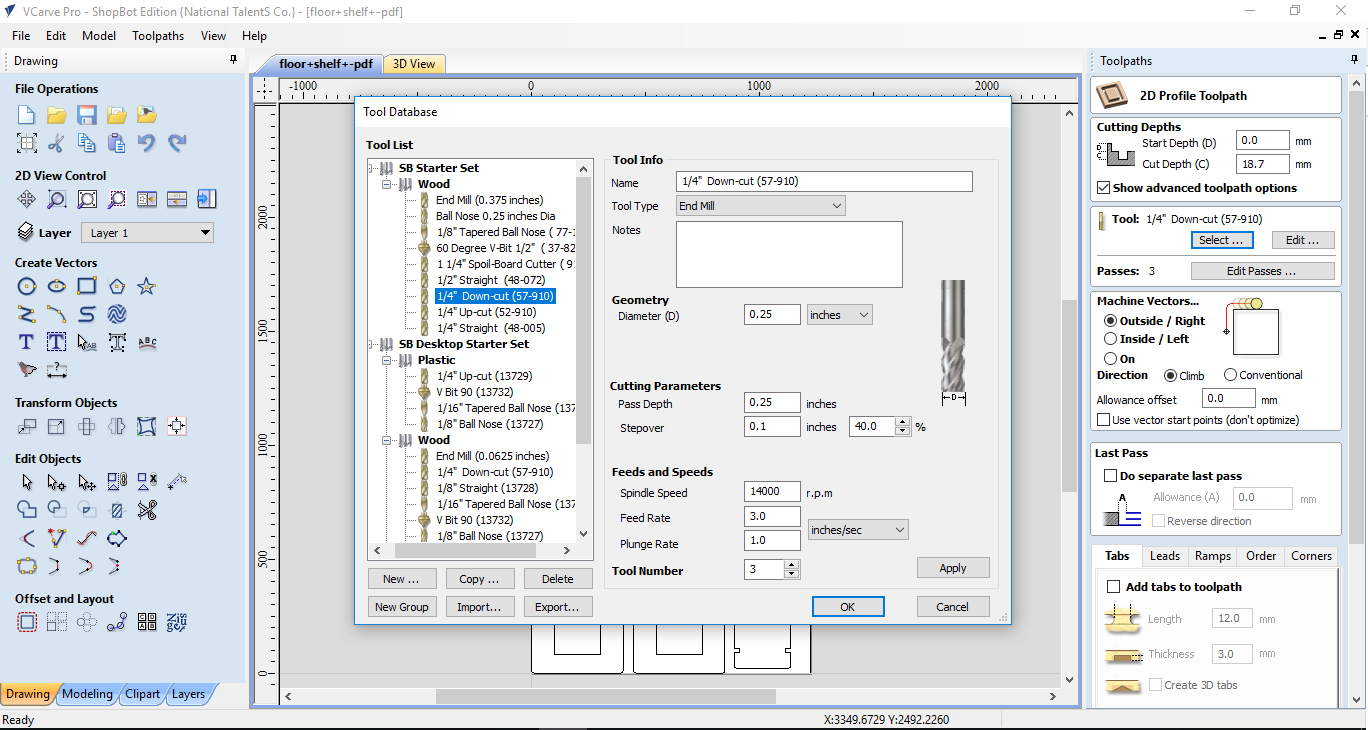Image resolution: width=1368 pixels, height=730 pixels.
Task: Select the Draw Star tool
Action: click(147, 287)
